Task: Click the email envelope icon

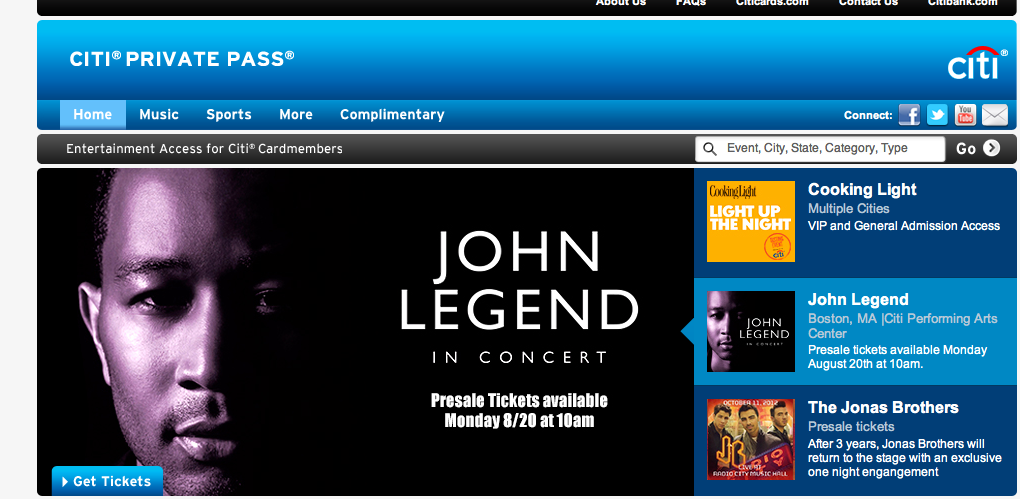Action: [995, 115]
